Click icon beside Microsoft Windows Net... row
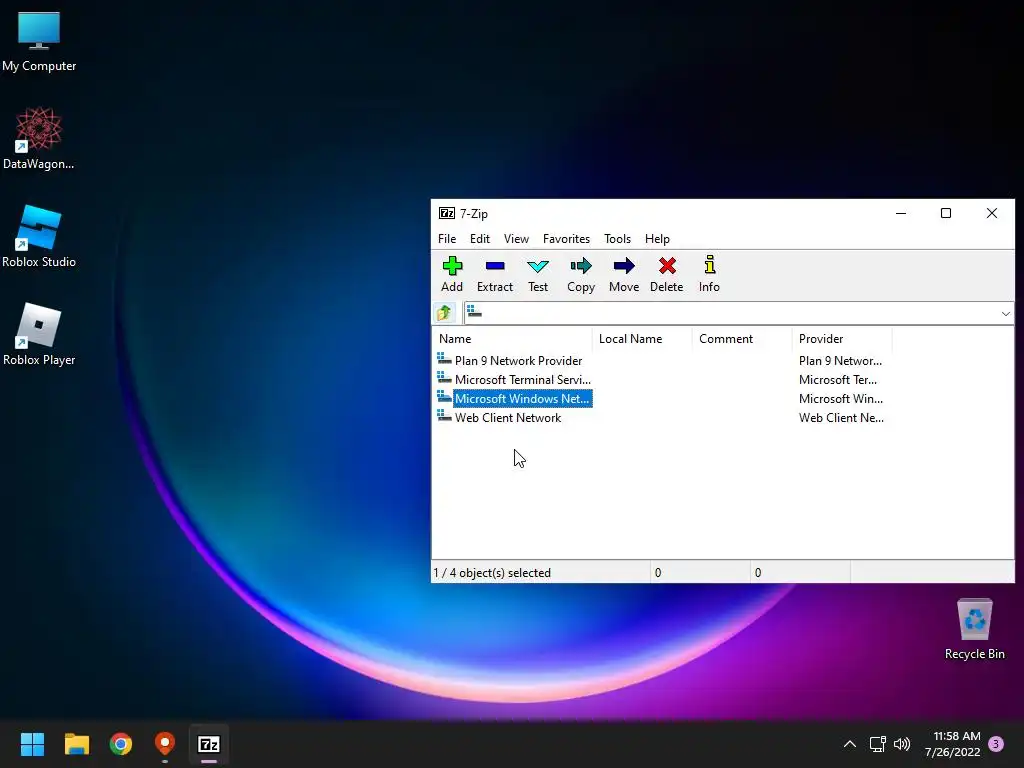 pos(444,397)
